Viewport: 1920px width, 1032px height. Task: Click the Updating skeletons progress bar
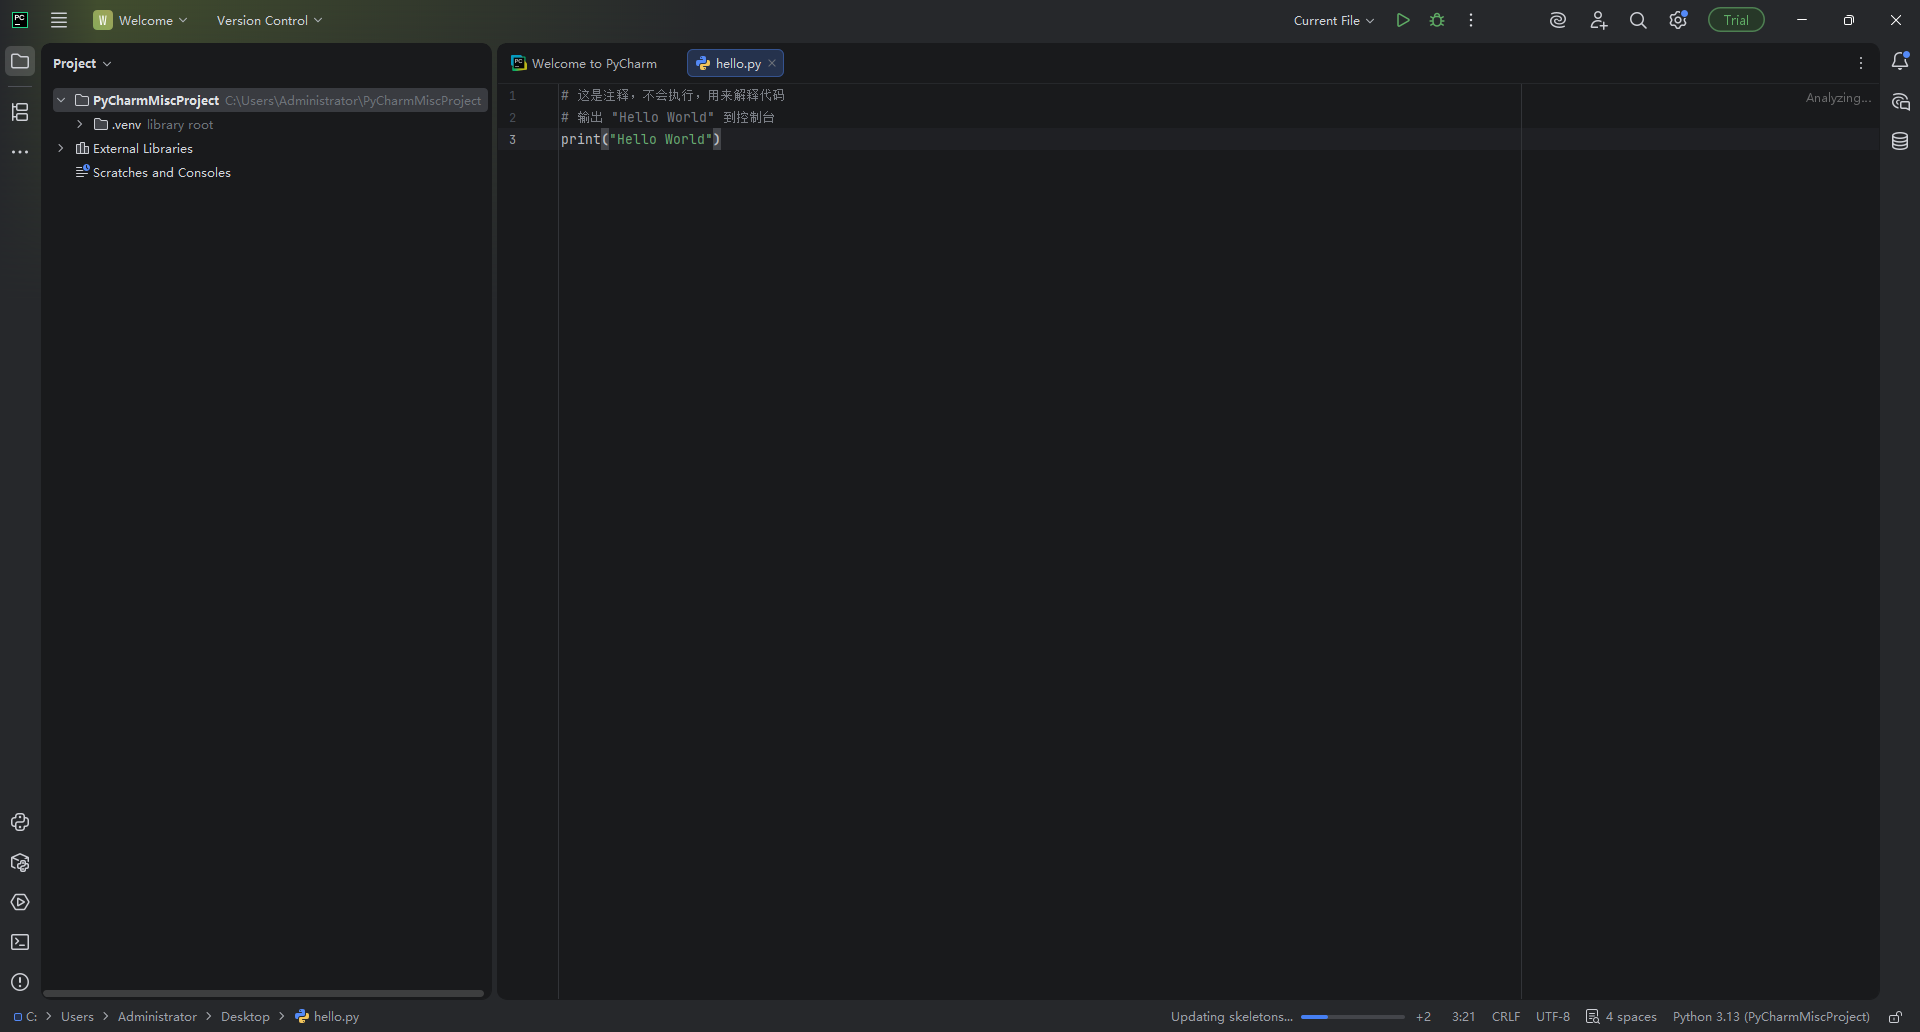[x=1352, y=1017]
